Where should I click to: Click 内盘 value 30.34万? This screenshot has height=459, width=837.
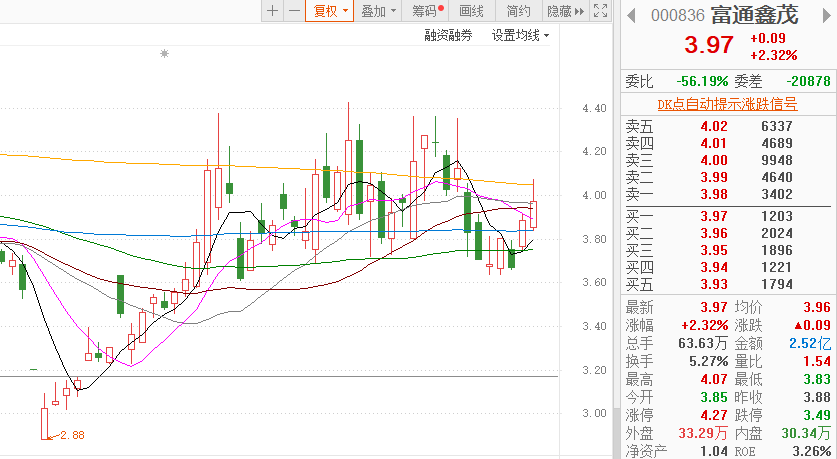click(x=806, y=433)
